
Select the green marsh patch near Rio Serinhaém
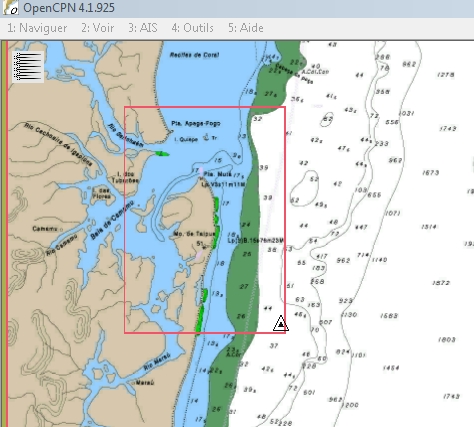coord(162,154)
